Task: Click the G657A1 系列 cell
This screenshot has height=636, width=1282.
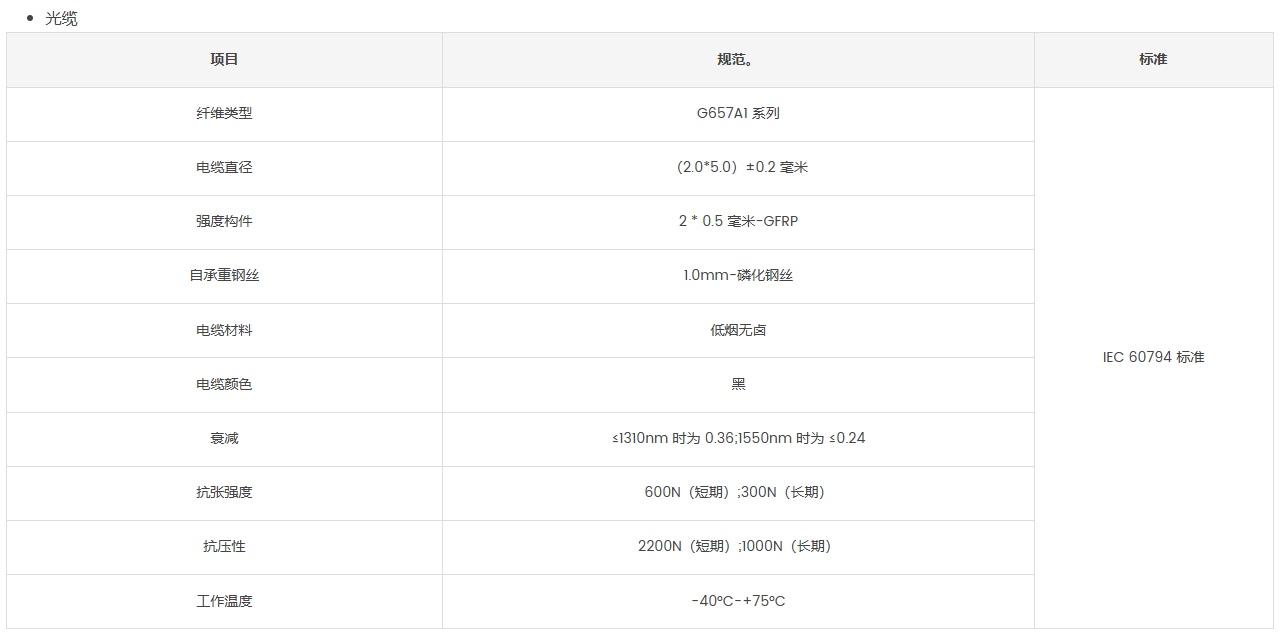Action: click(x=738, y=114)
